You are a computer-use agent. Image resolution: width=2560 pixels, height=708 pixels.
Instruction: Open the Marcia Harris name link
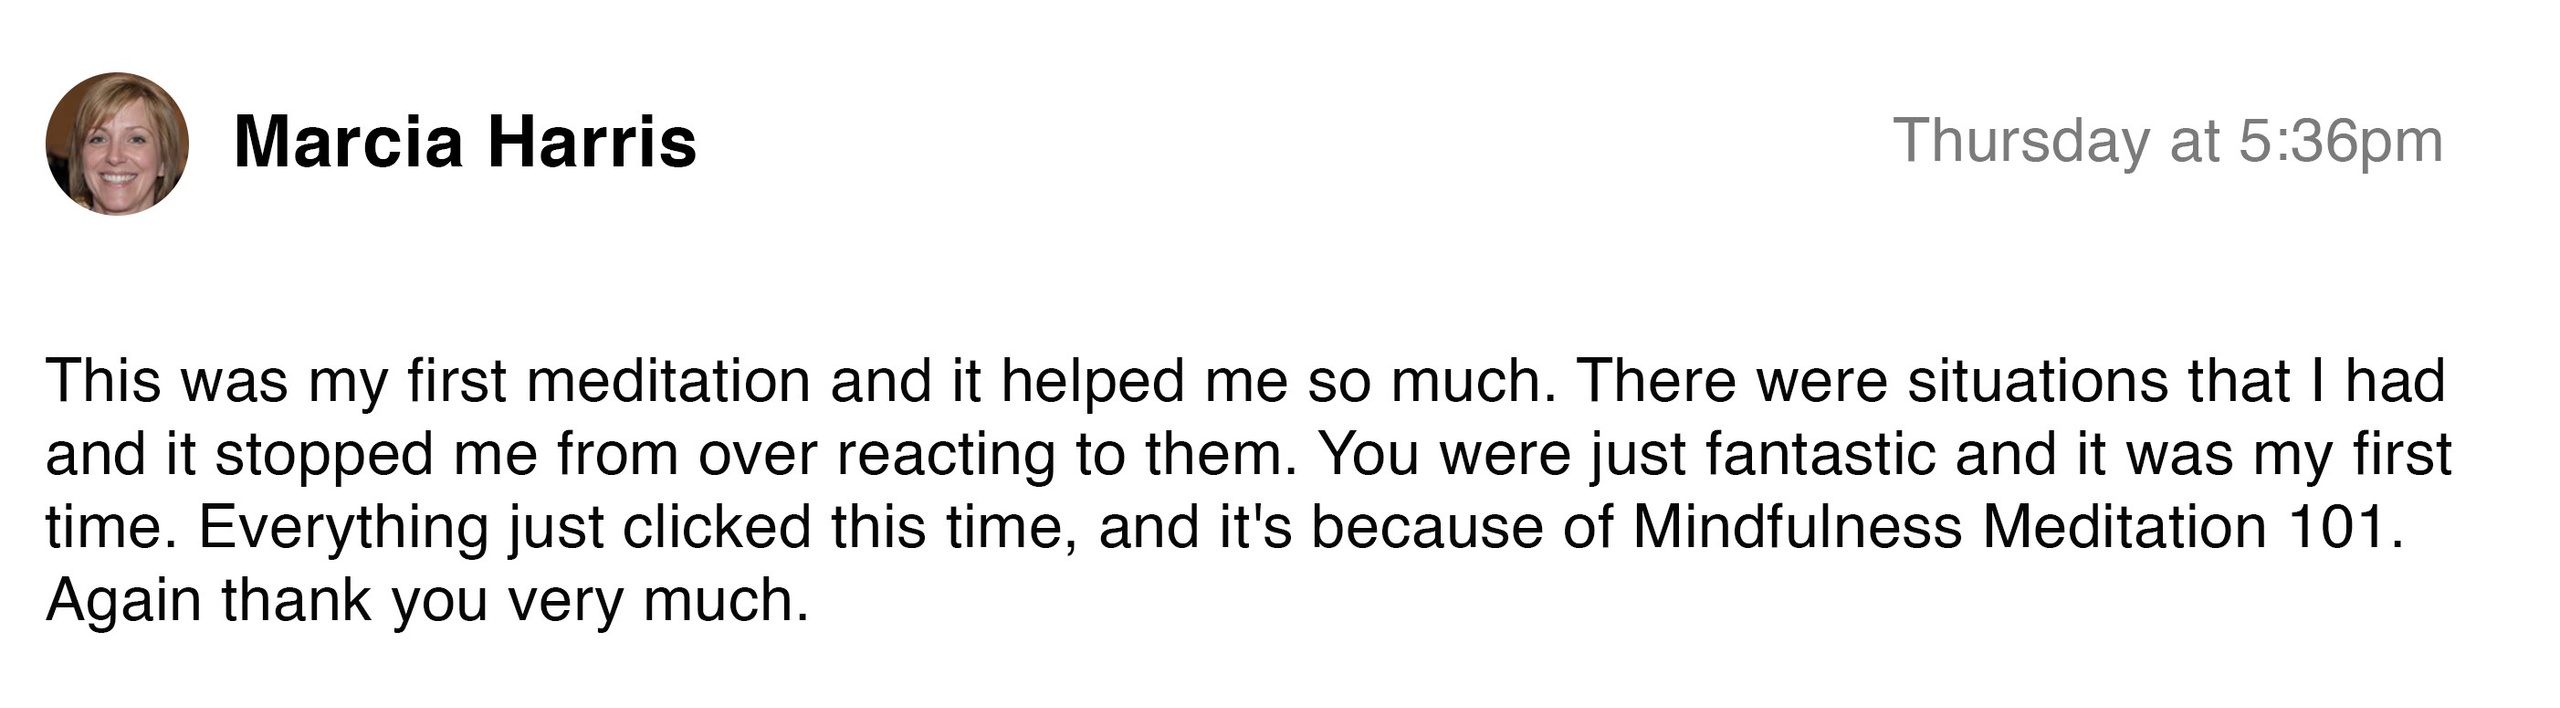[x=465, y=142]
